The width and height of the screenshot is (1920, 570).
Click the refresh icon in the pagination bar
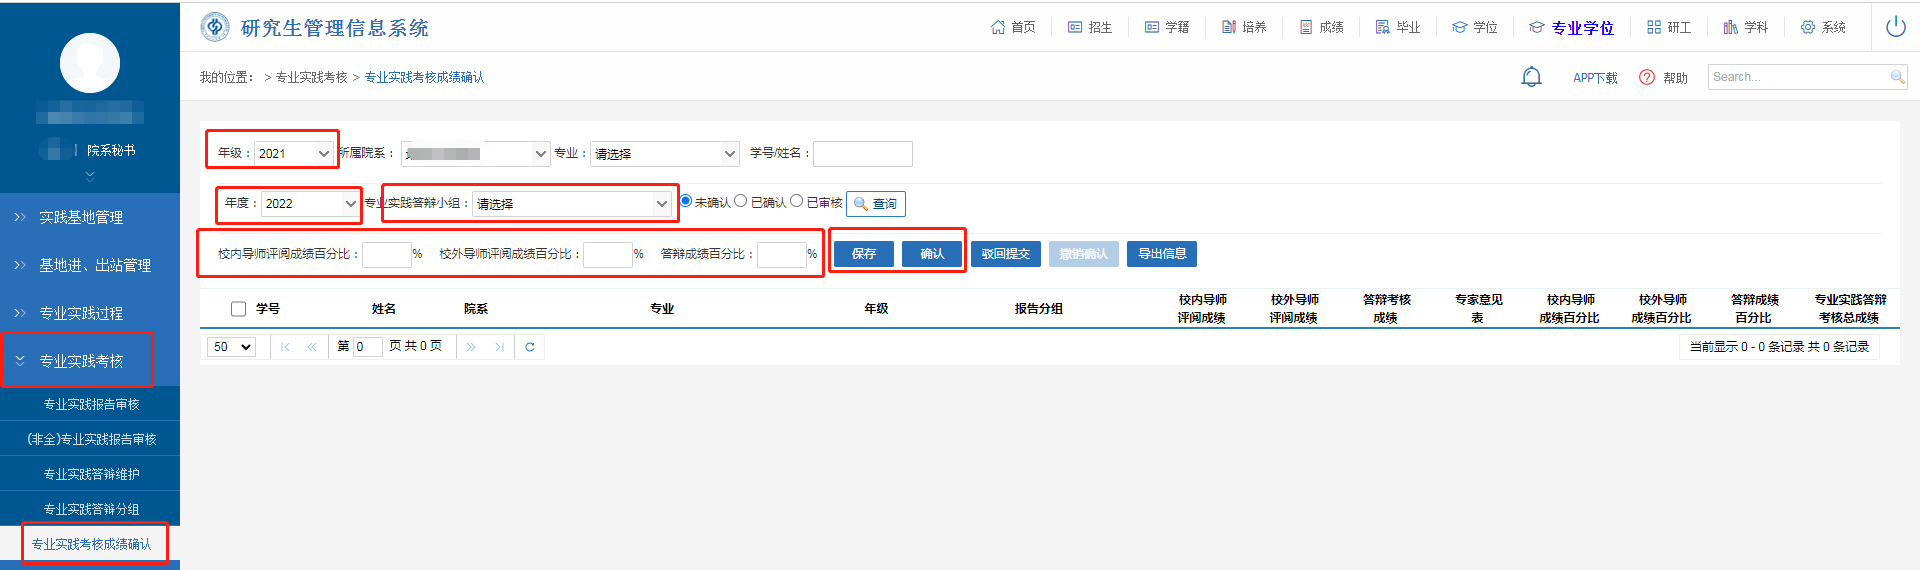530,347
